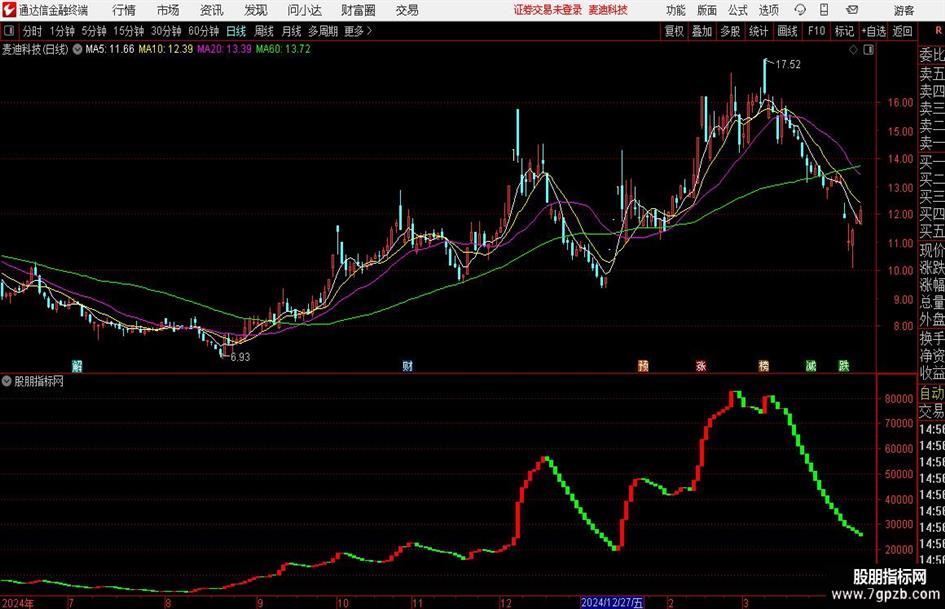Click the 标记 mark button
The width and height of the screenshot is (945, 609).
tap(844, 31)
